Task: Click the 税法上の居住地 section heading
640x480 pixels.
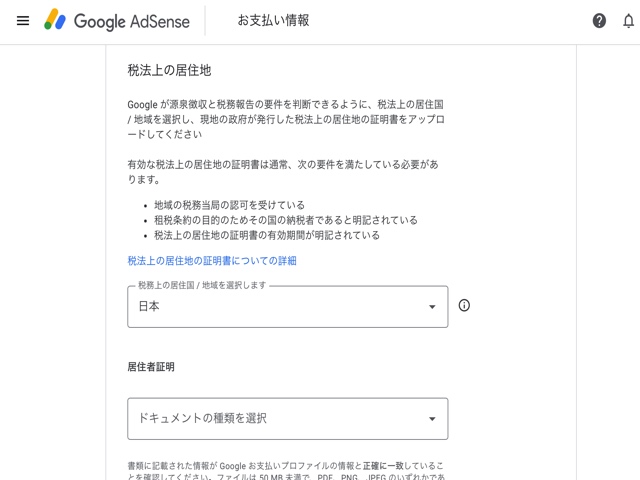Action: pos(169,71)
